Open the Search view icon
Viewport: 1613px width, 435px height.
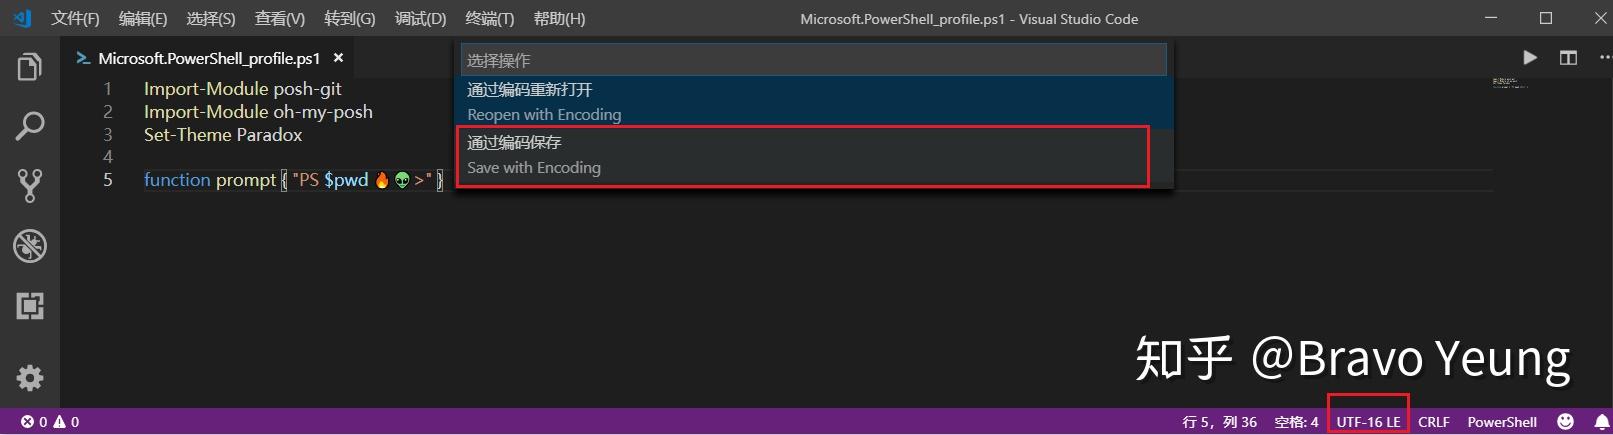pos(30,126)
